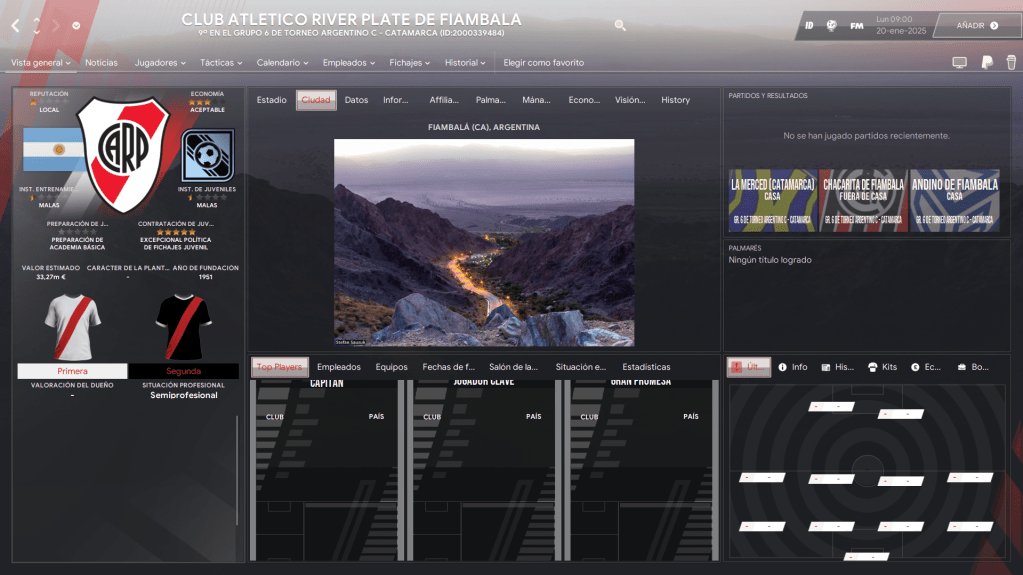Open the Kits panel with shirt icon
The width and height of the screenshot is (1023, 575).
[x=883, y=367]
